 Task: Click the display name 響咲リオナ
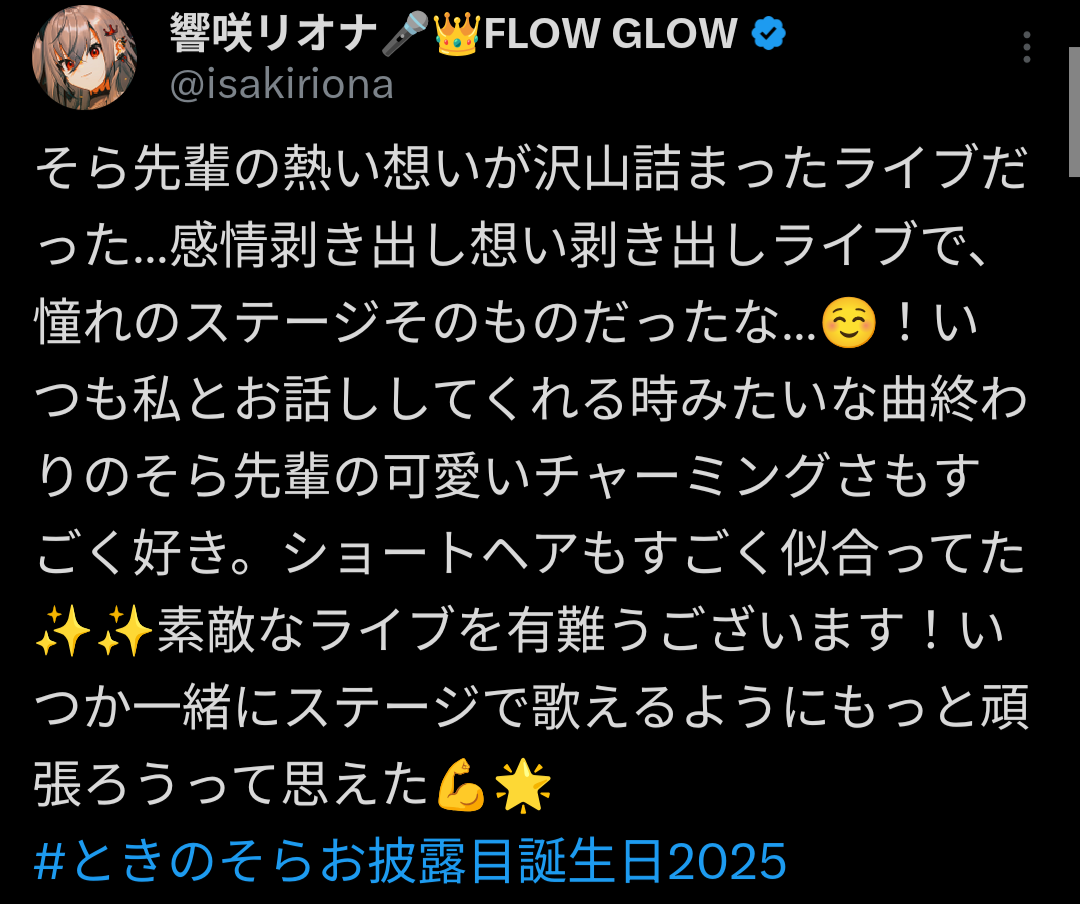pos(273,33)
